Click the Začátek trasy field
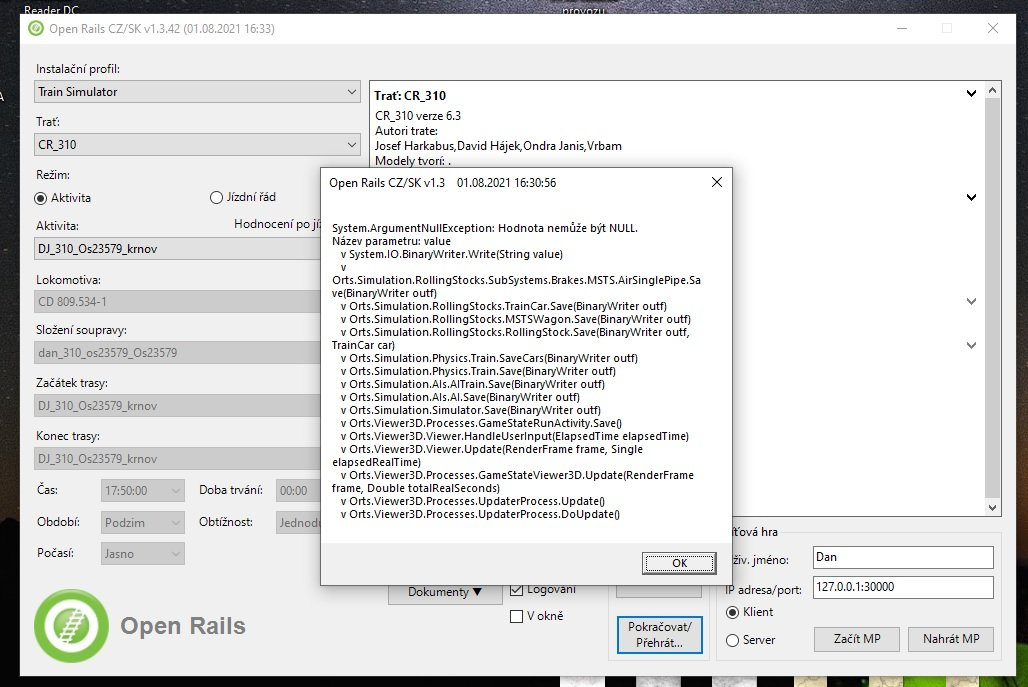The height and width of the screenshot is (687, 1028). [177, 406]
